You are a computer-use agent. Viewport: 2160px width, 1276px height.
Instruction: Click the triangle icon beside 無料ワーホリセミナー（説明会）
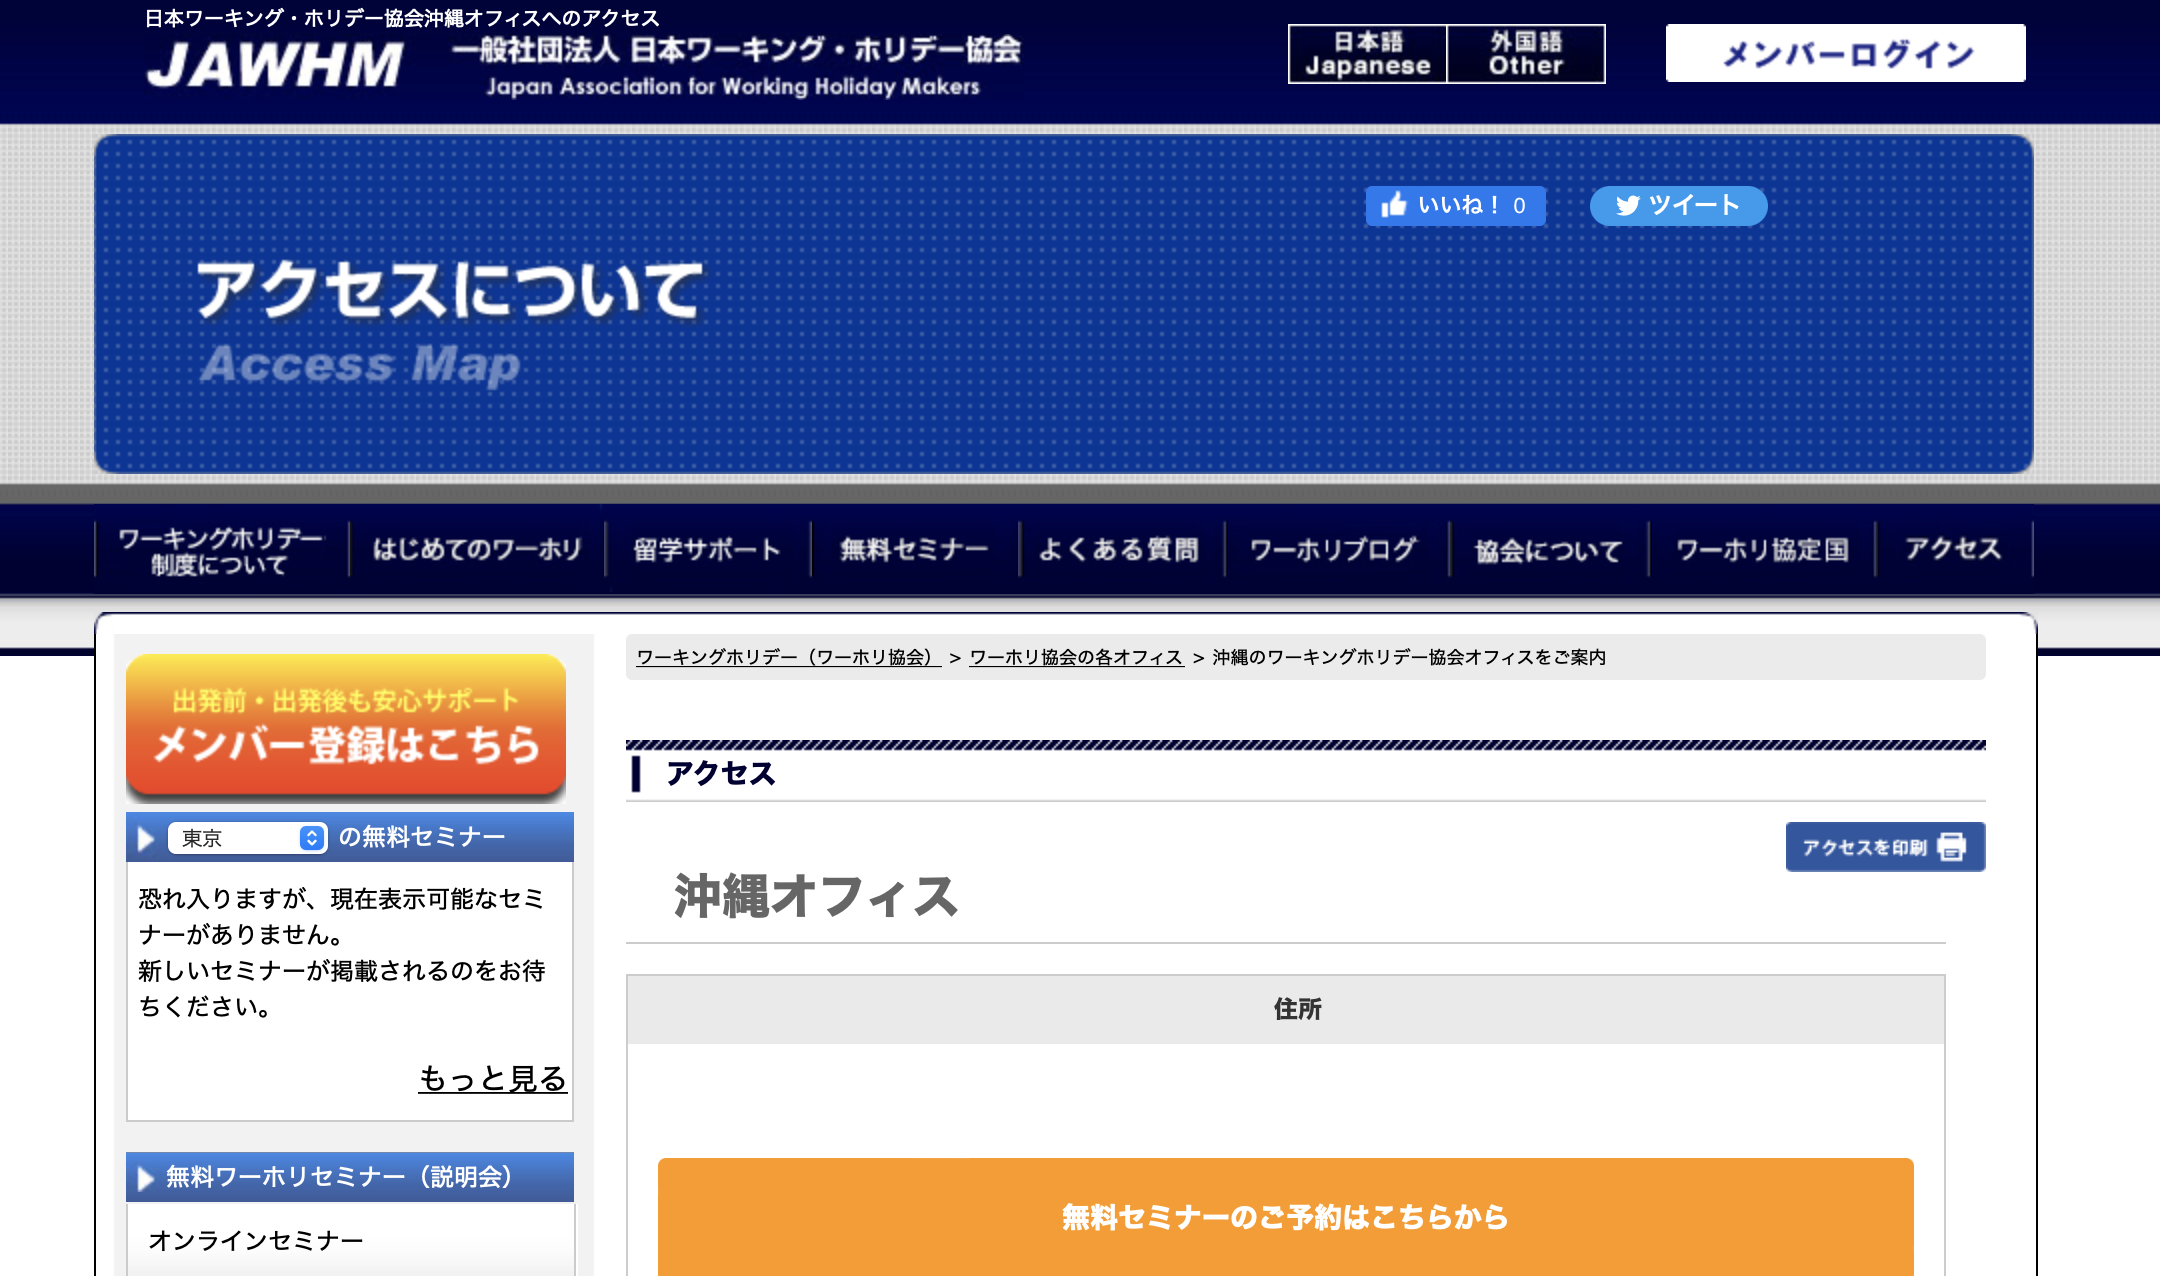[146, 1178]
